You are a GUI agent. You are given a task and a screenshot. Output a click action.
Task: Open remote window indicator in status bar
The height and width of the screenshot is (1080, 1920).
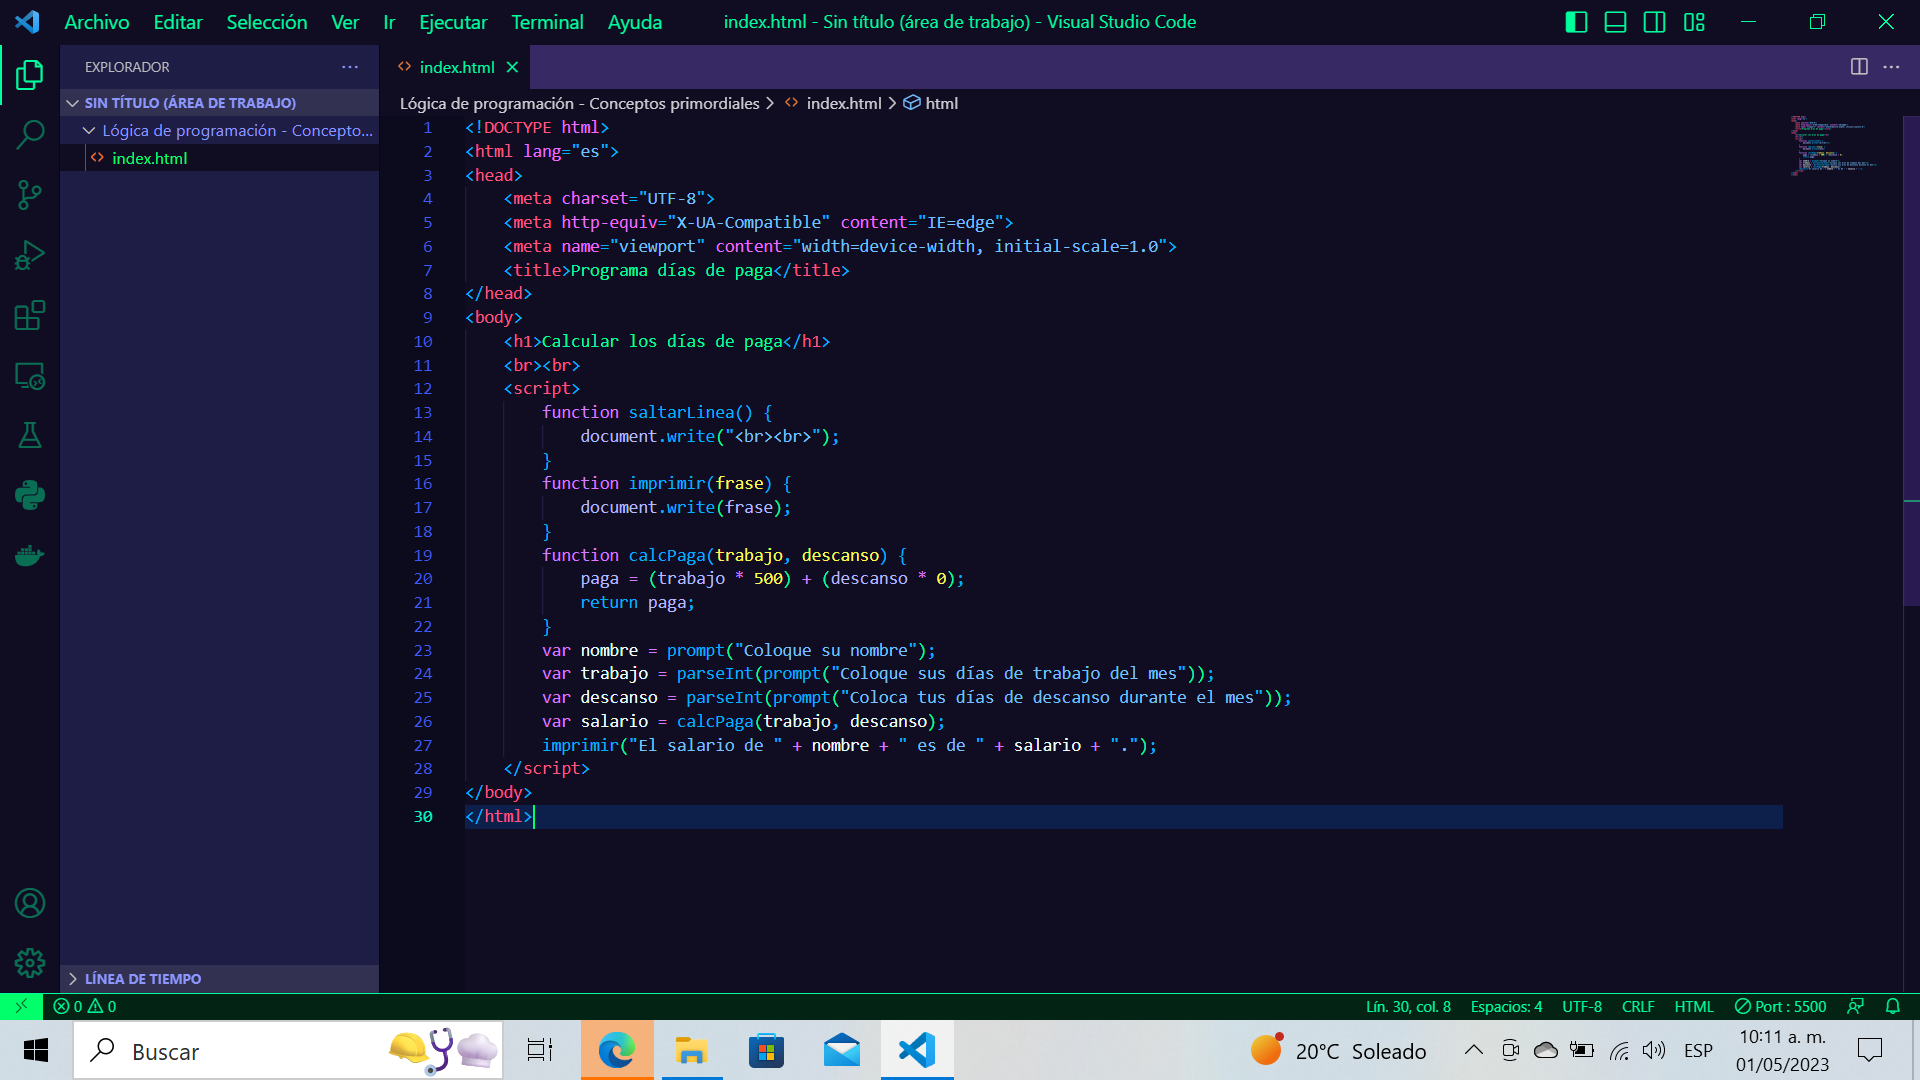click(21, 1006)
